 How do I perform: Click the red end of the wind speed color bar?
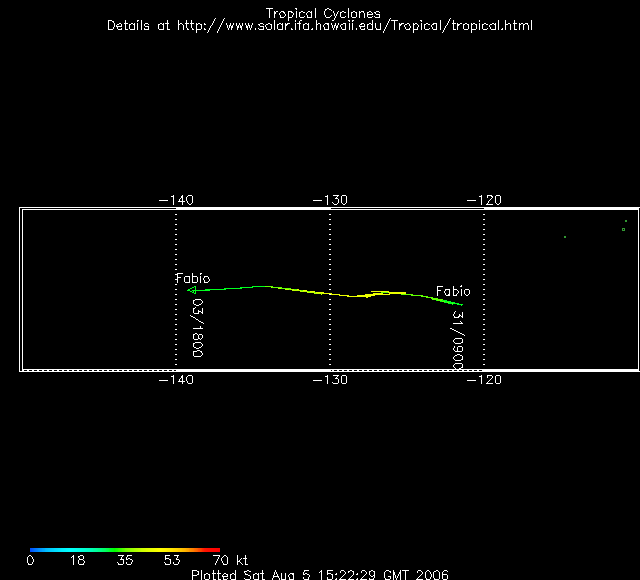[x=214, y=550]
